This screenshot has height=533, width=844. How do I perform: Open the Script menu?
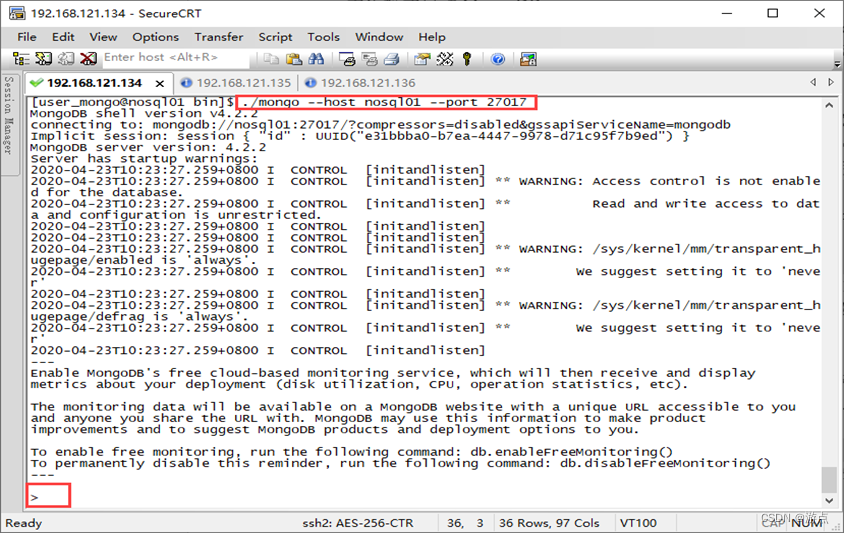(275, 37)
